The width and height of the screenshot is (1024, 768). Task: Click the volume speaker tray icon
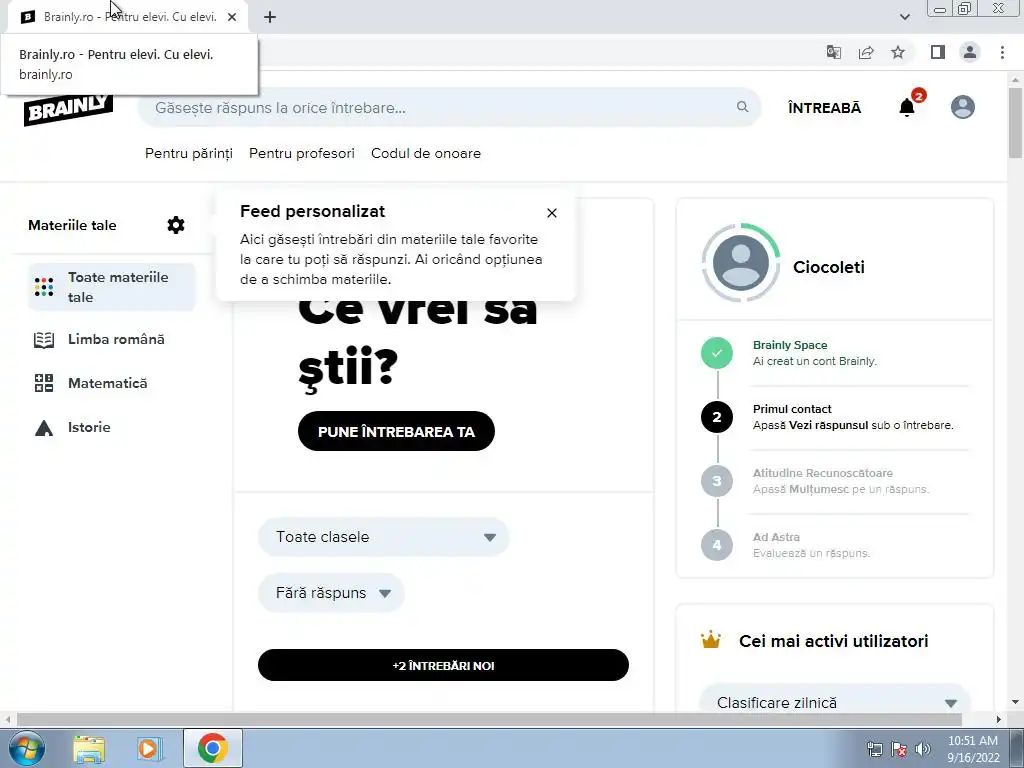coord(923,749)
